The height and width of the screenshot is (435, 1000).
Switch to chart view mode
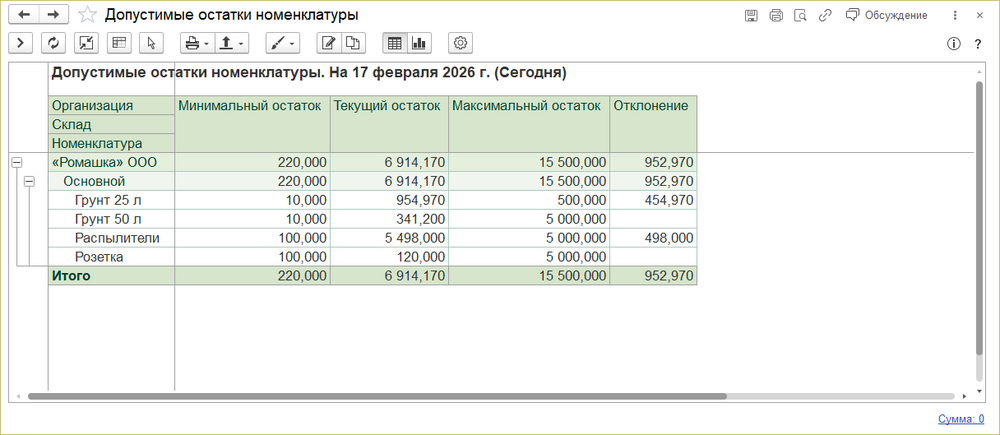pos(419,43)
